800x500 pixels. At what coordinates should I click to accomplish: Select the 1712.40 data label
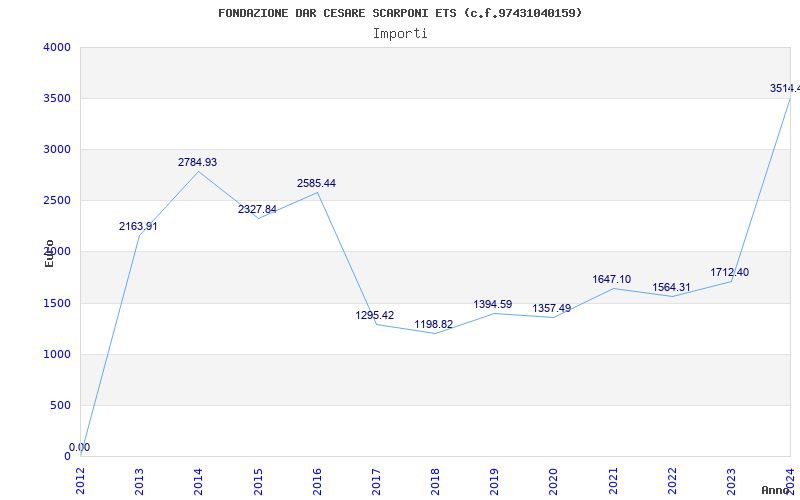[729, 272]
